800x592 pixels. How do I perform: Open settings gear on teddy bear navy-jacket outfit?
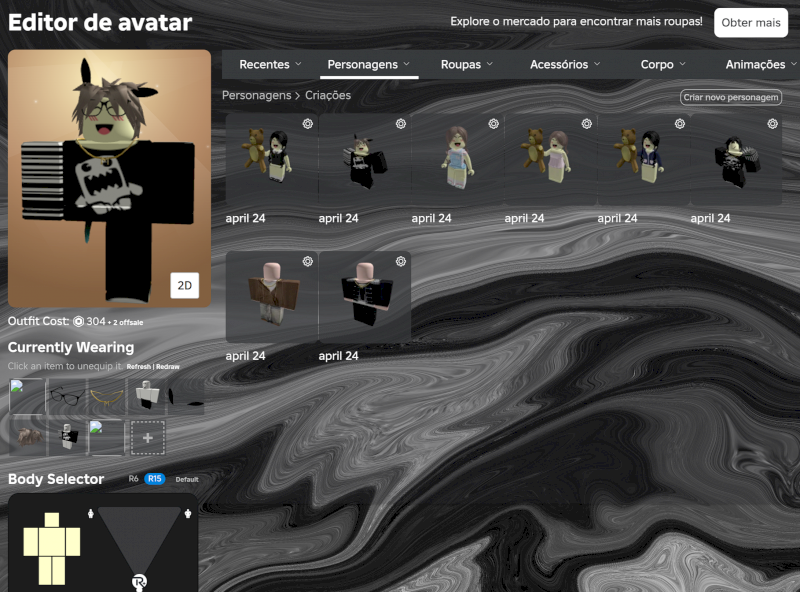click(x=680, y=124)
